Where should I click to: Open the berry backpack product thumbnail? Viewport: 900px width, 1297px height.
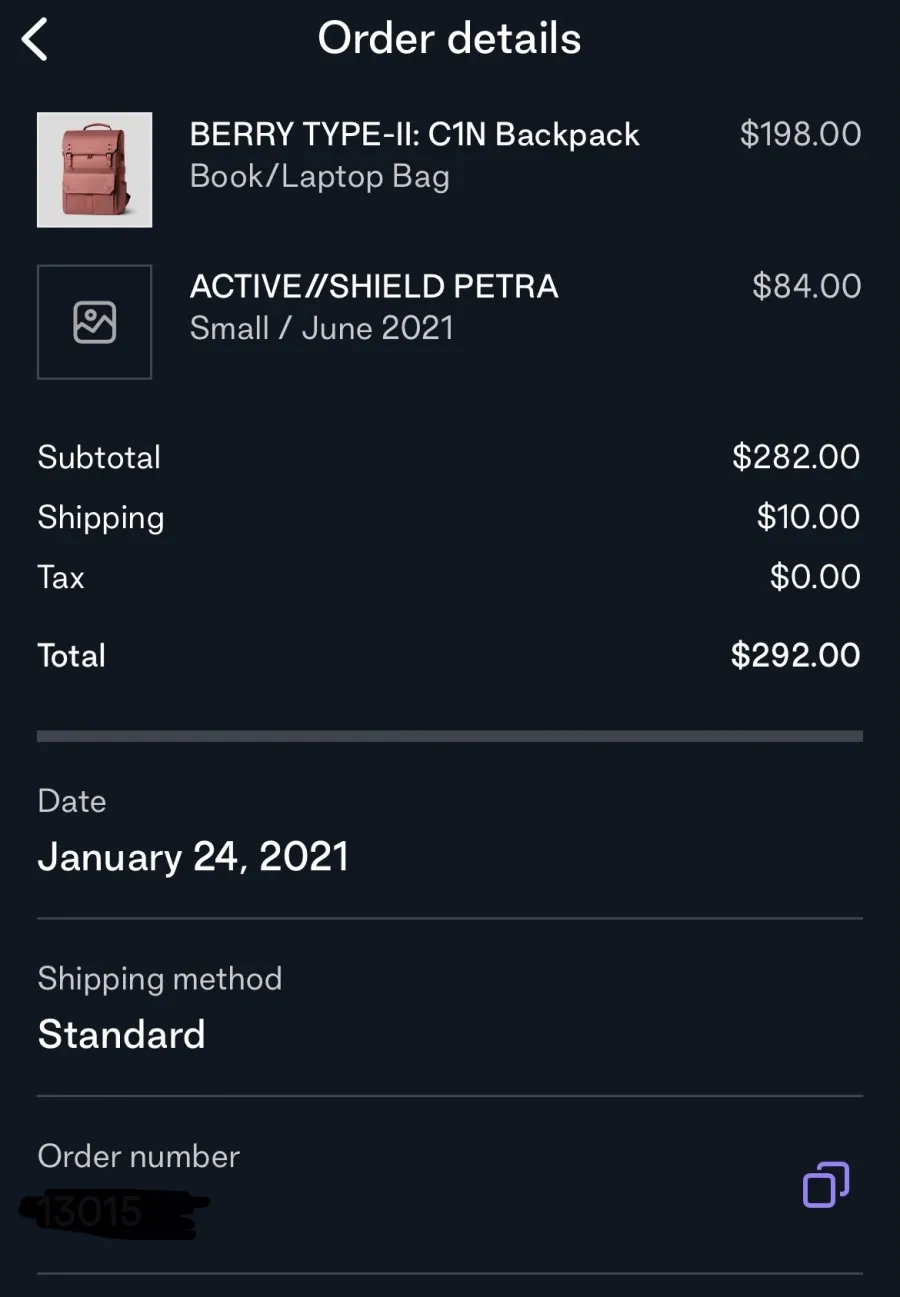(95, 170)
